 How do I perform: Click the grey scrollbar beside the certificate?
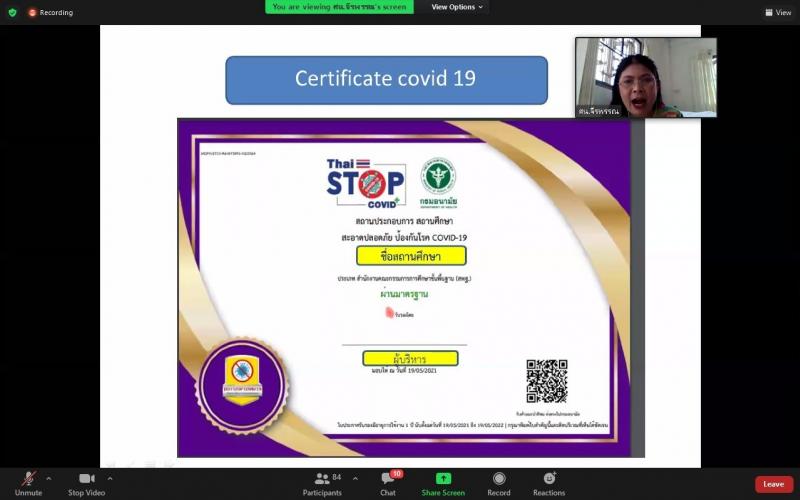(638, 288)
